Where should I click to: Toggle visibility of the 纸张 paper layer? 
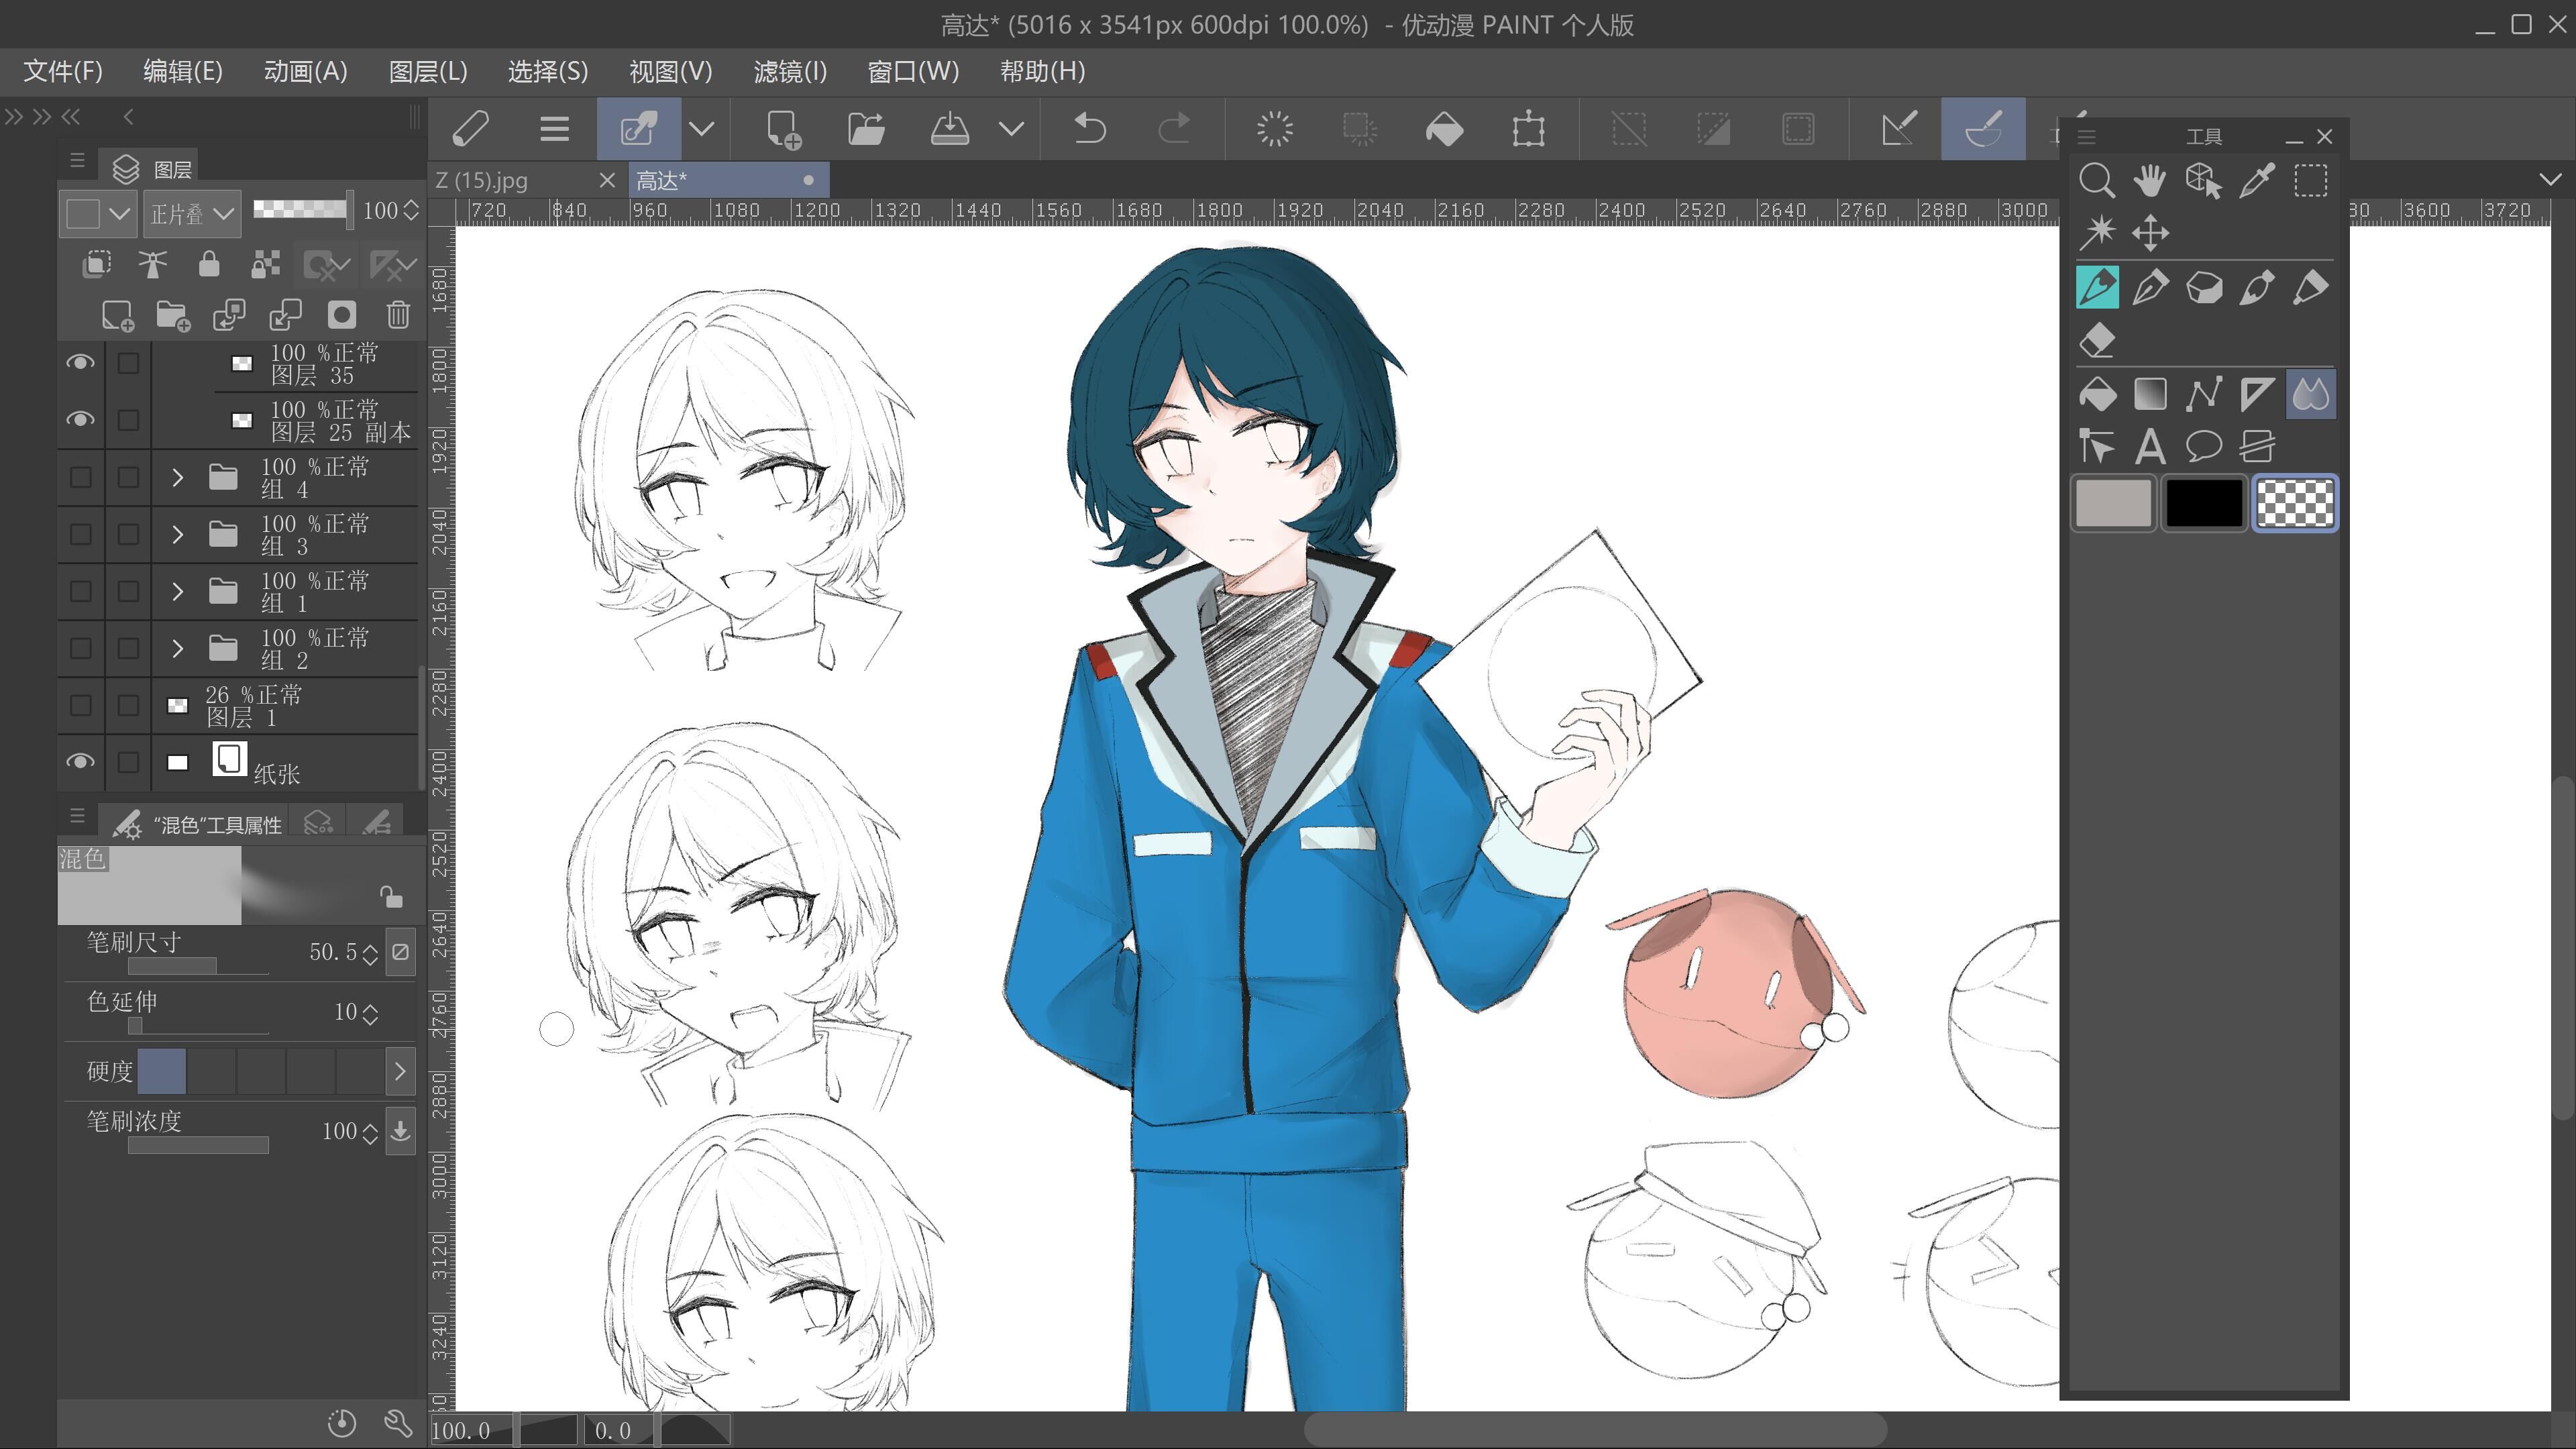click(x=80, y=762)
